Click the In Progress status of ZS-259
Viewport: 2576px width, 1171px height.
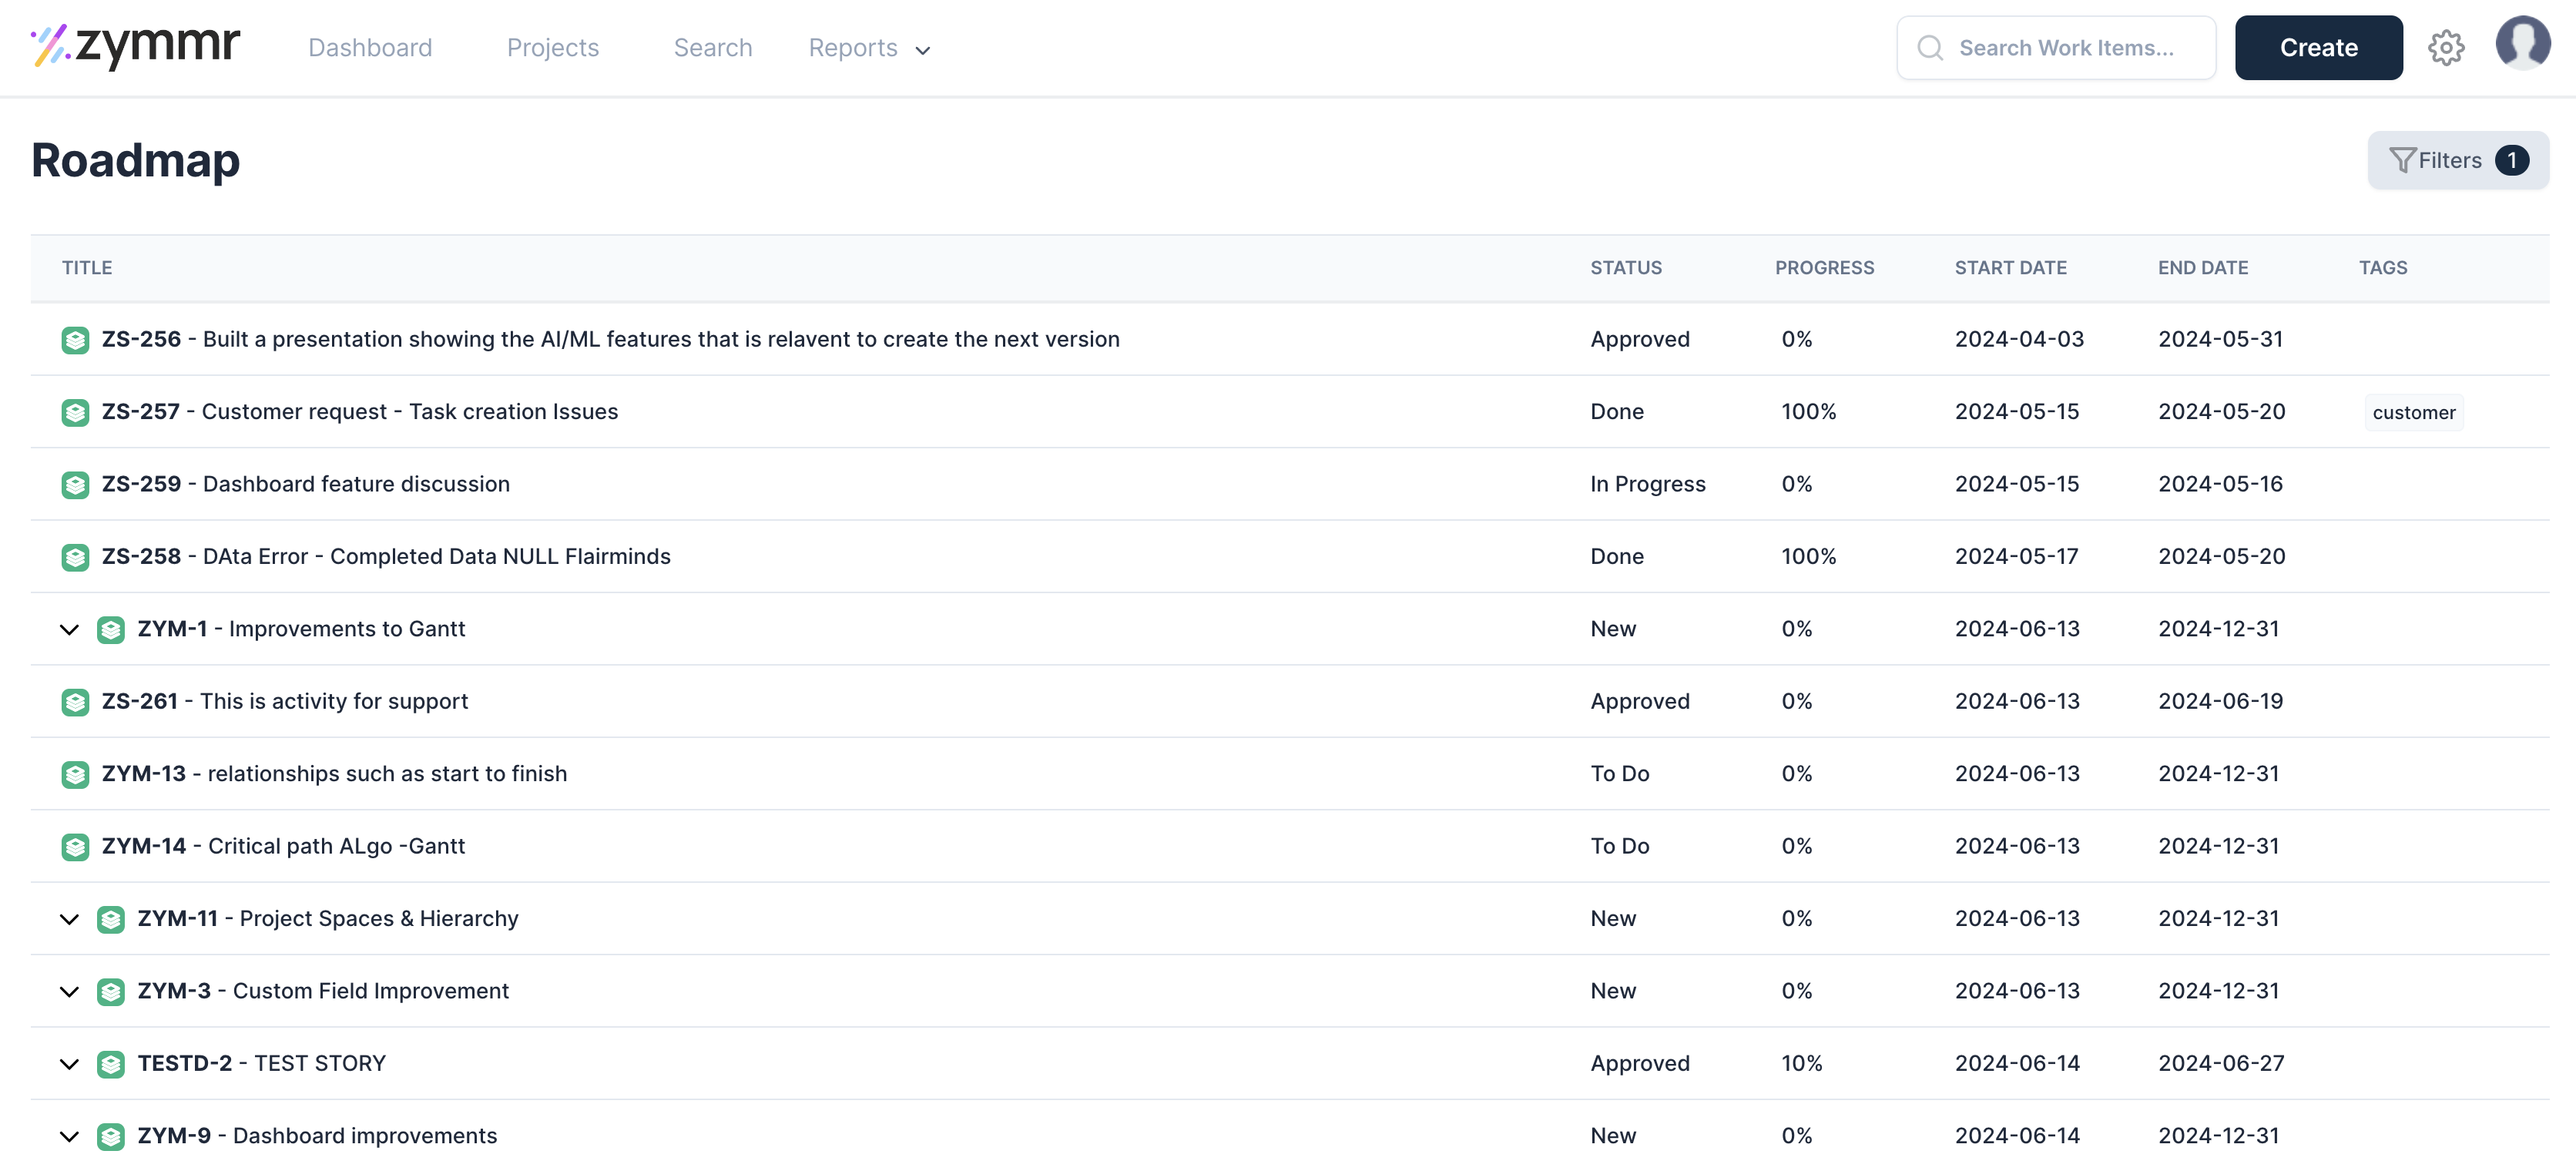1648,484
